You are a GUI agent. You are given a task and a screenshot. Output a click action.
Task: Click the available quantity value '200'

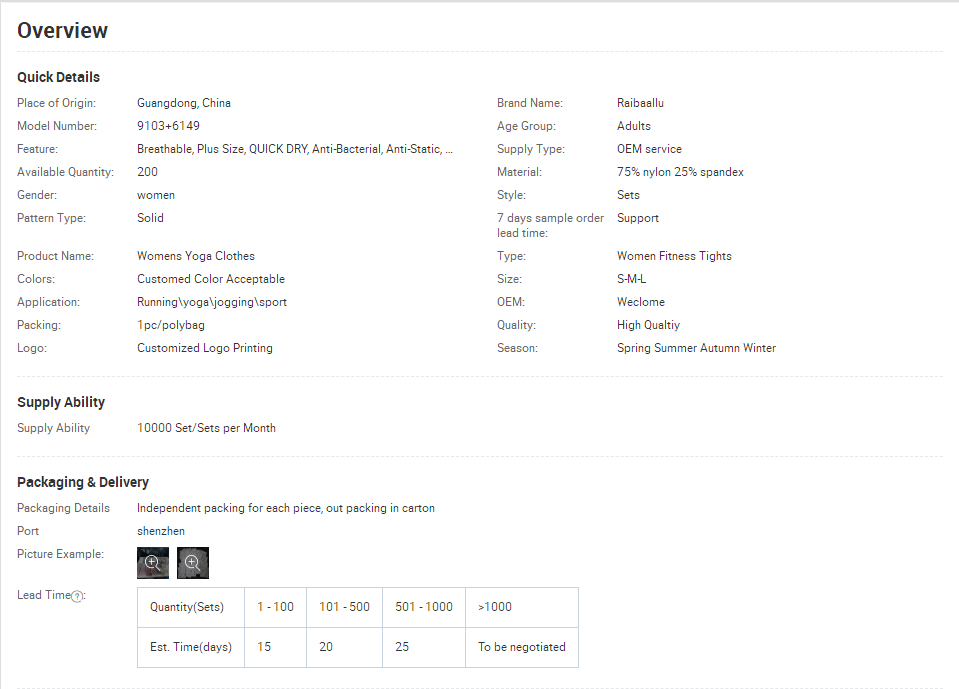coord(147,172)
